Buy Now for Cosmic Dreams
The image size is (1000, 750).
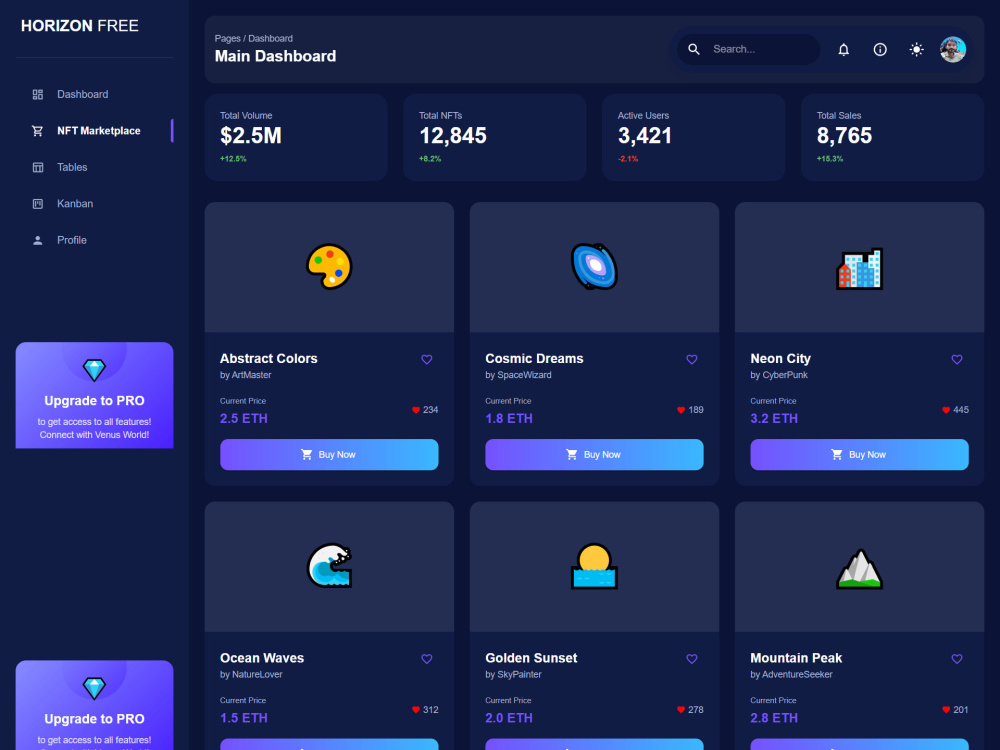(594, 455)
